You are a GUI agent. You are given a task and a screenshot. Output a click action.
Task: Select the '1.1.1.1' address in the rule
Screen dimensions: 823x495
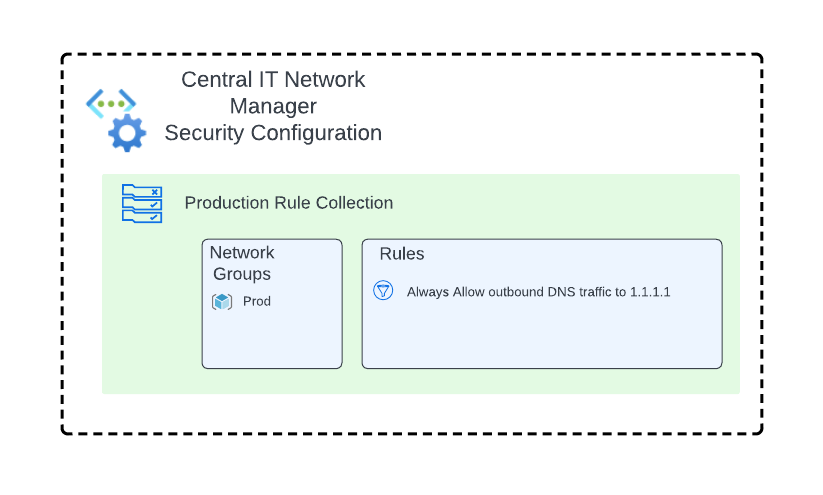point(650,292)
